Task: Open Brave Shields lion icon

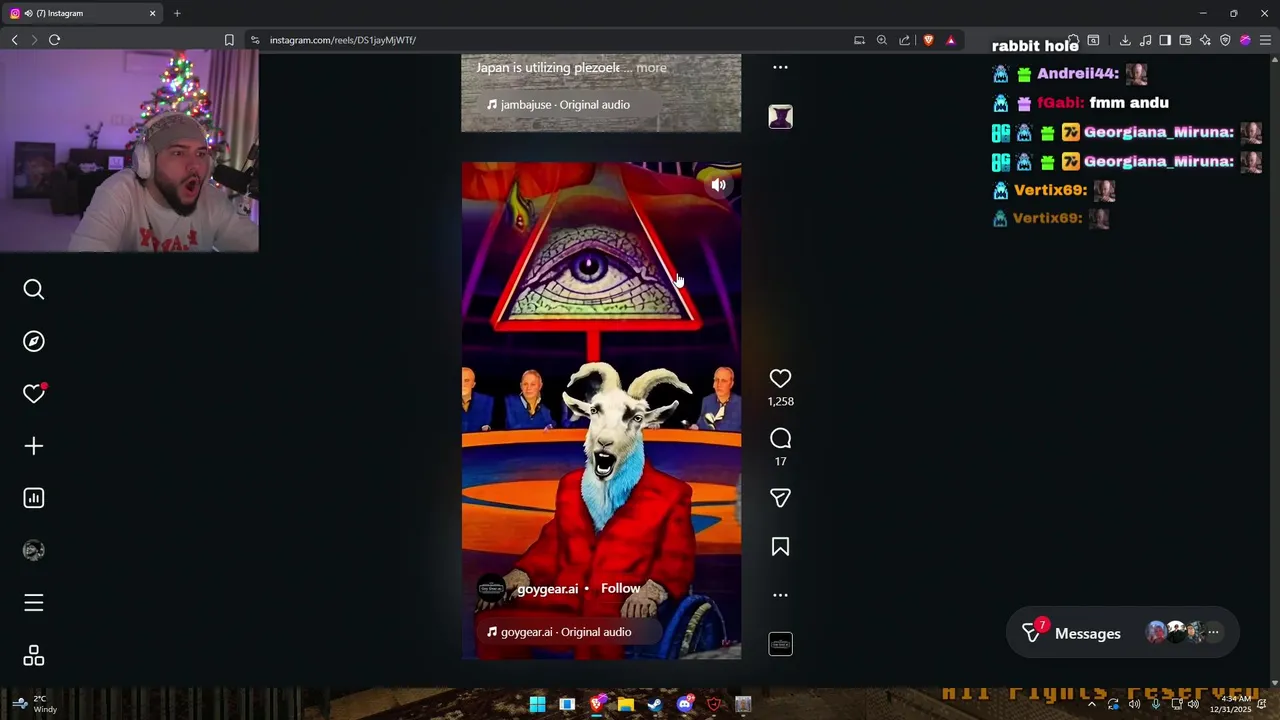Action: 928,40
